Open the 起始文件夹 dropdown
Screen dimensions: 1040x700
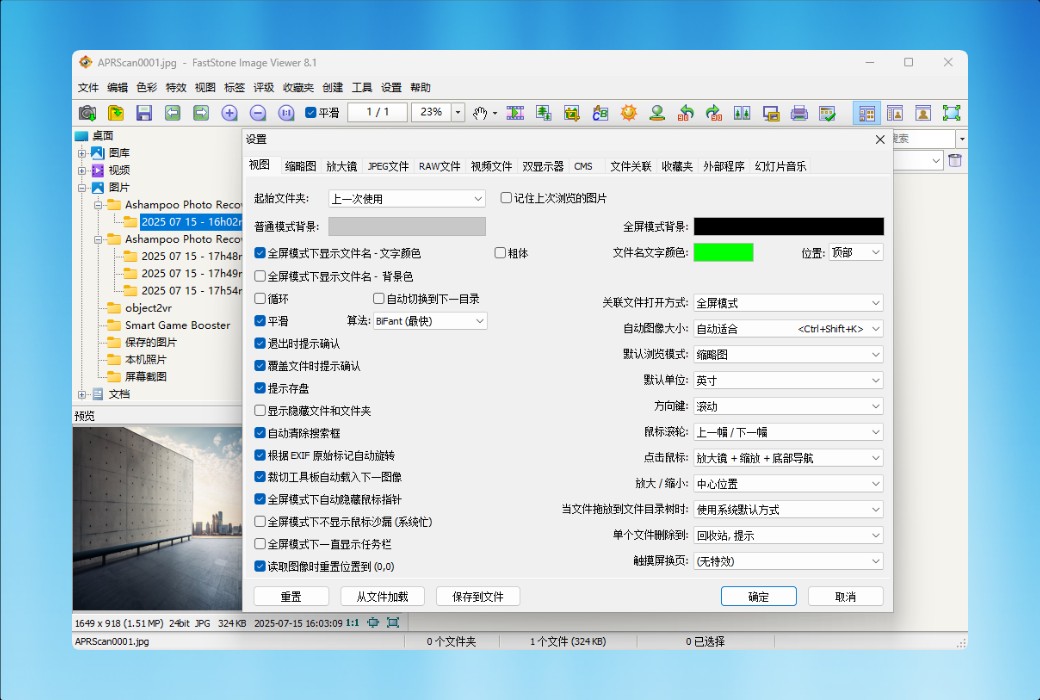(407, 198)
